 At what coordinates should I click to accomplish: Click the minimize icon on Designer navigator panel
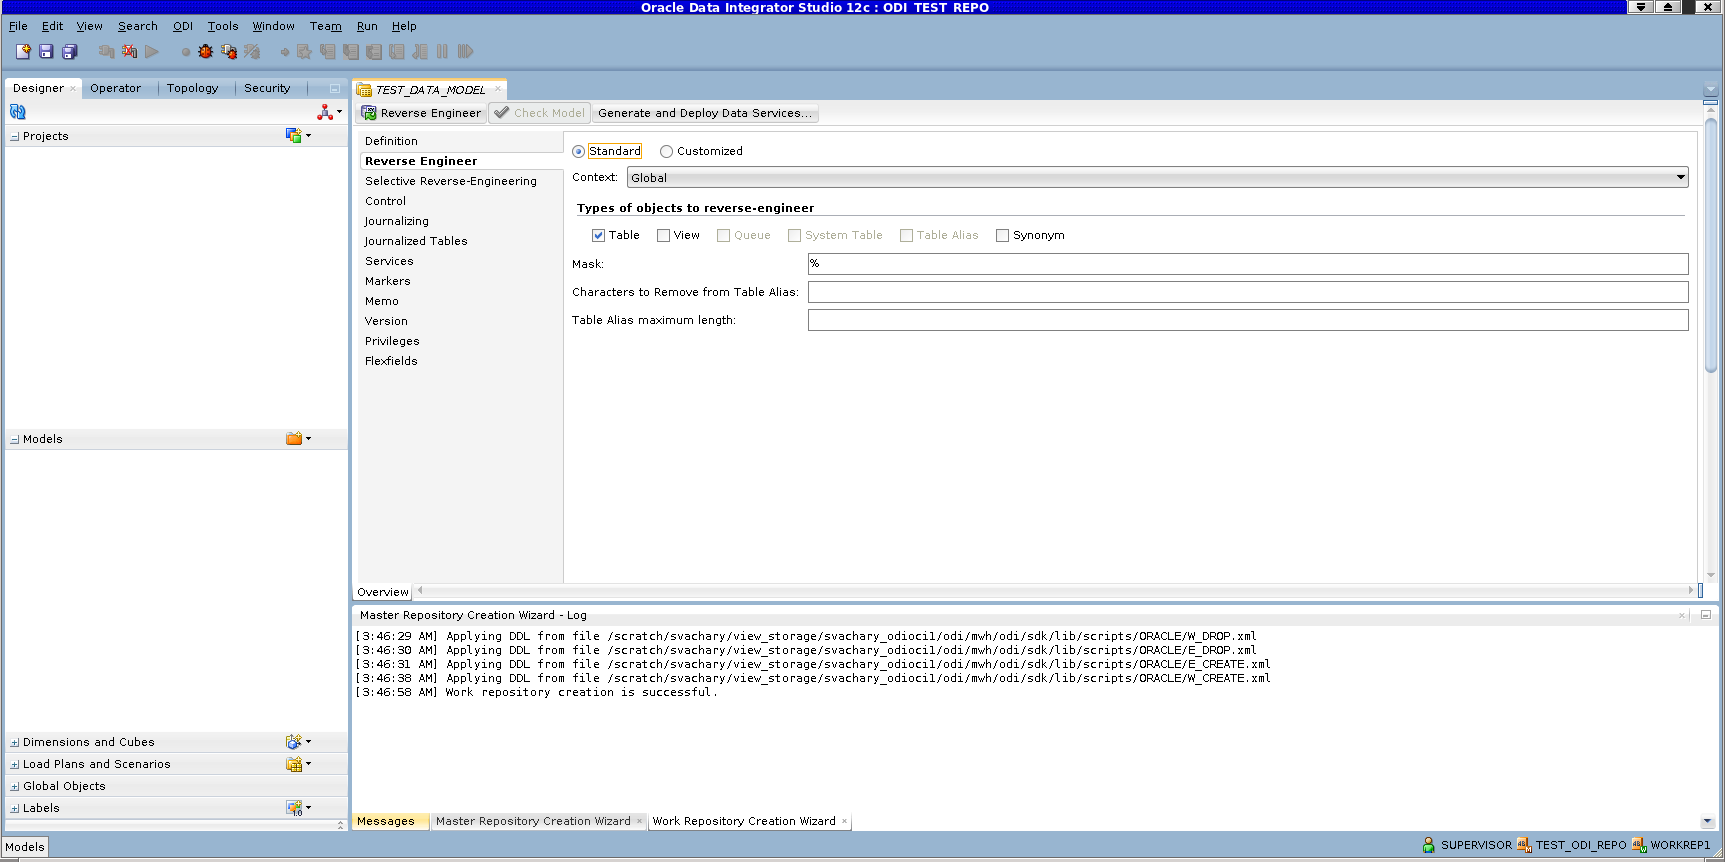click(x=335, y=88)
